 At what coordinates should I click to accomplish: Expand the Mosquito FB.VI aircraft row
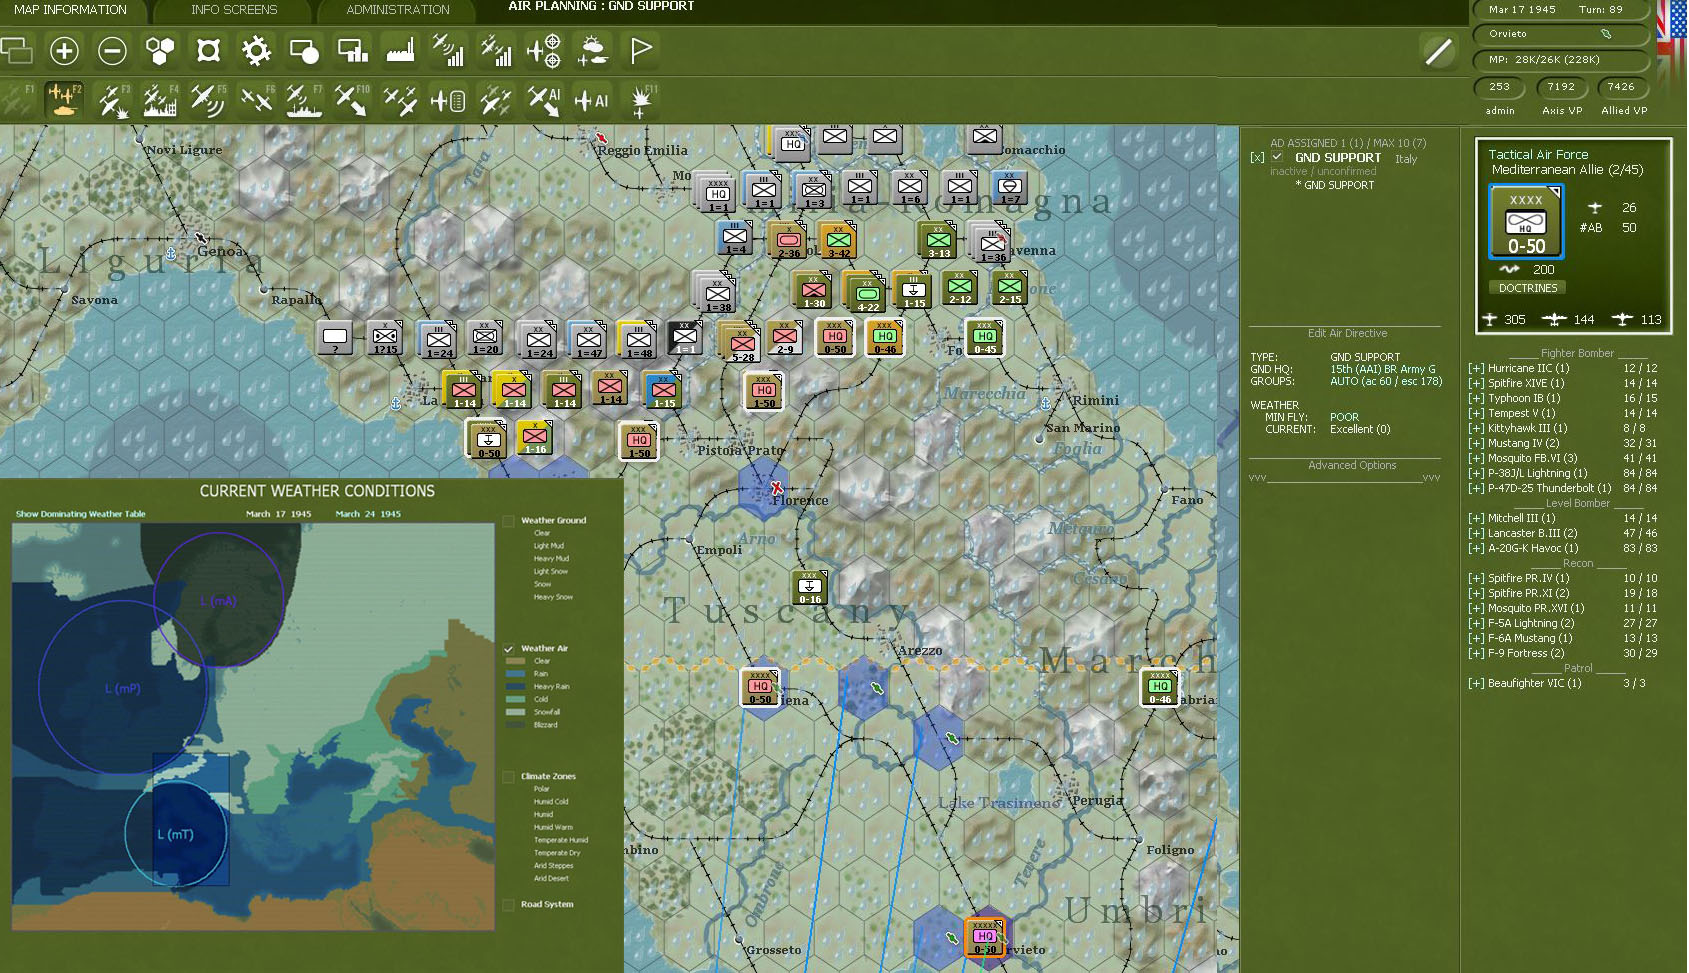[x=1476, y=459]
